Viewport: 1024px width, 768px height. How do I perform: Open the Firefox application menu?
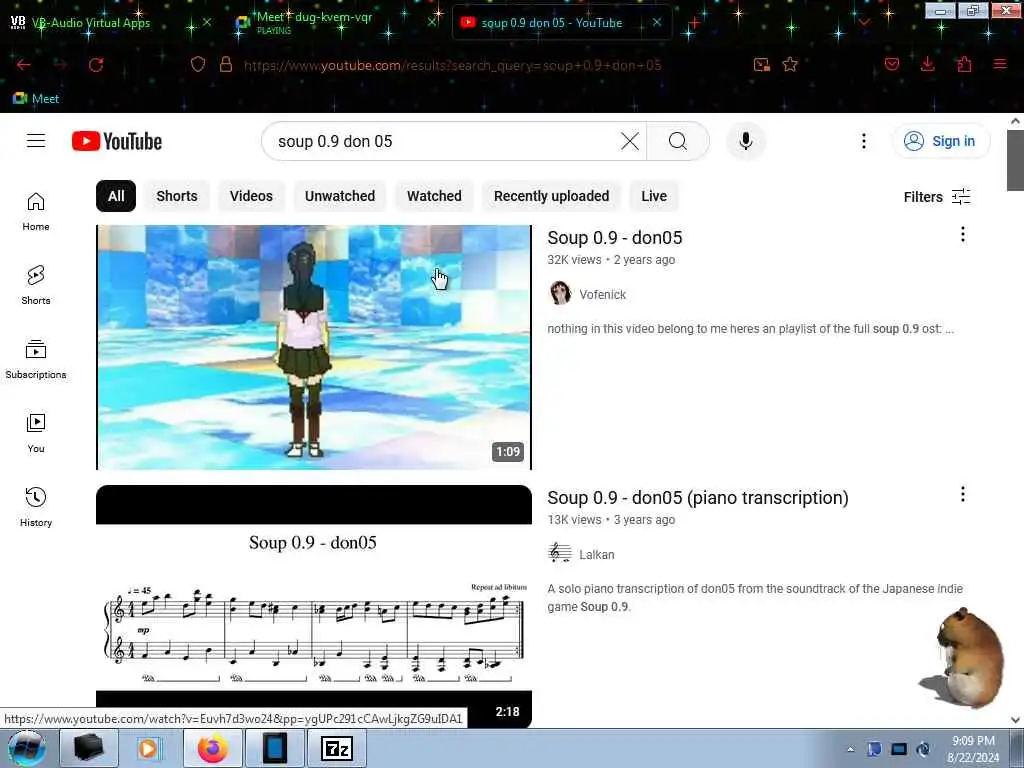click(x=1000, y=64)
